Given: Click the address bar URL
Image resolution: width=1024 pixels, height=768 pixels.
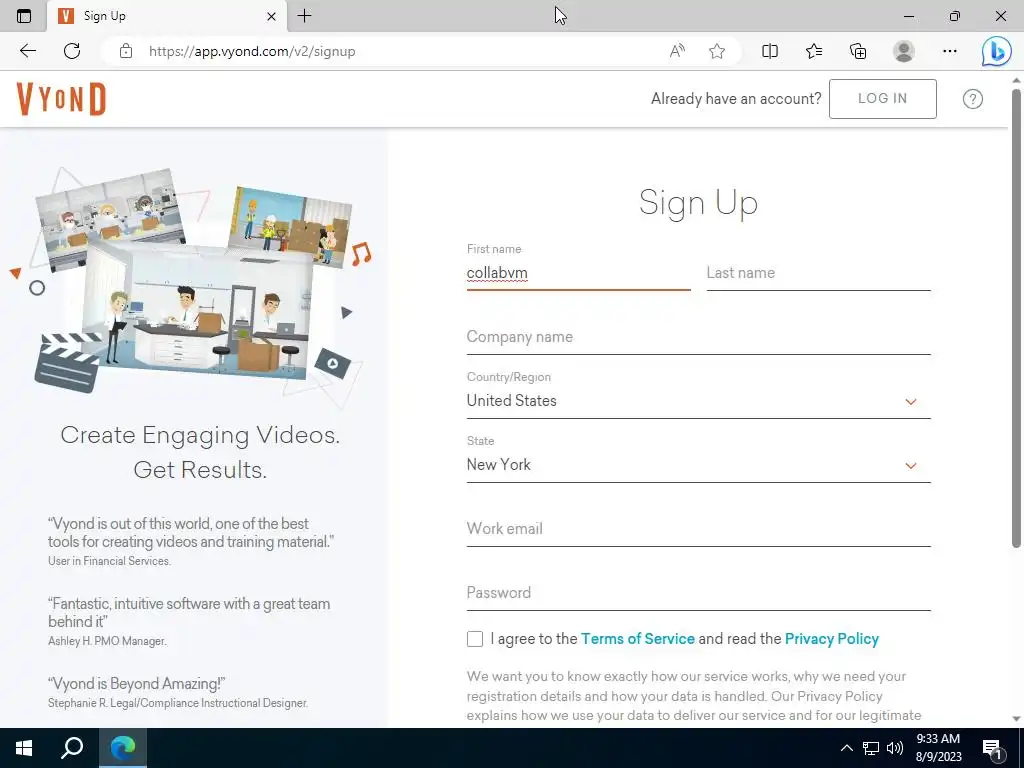Looking at the screenshot, I should pos(252,51).
